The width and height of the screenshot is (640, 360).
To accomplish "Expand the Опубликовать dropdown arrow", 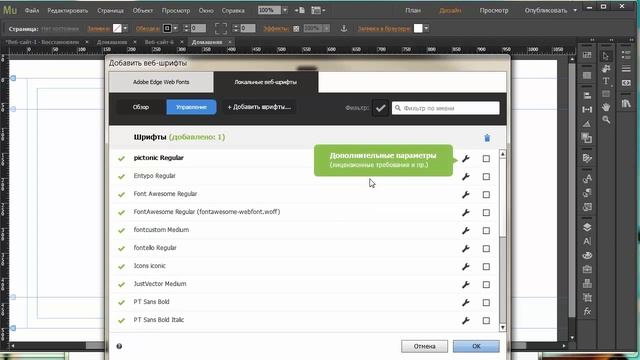I will click(x=575, y=10).
